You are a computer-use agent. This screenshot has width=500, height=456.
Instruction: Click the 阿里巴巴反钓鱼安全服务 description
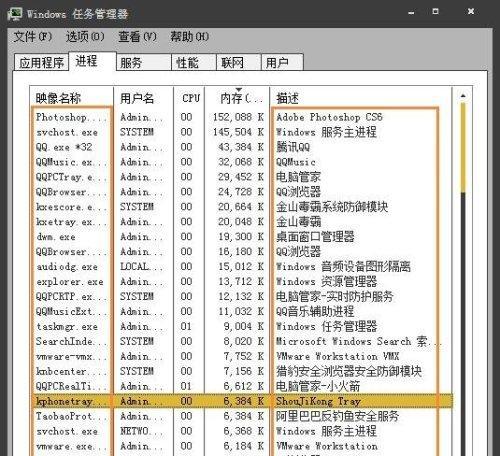(338, 416)
